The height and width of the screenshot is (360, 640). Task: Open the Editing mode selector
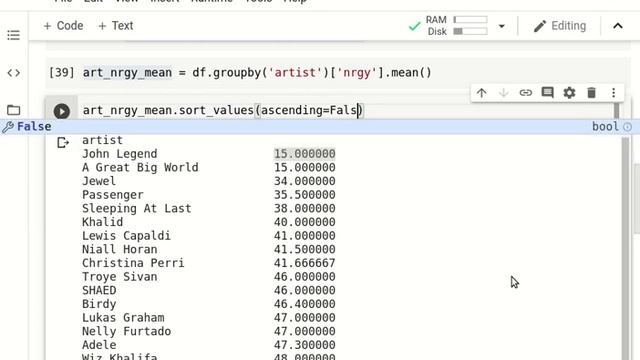click(560, 26)
